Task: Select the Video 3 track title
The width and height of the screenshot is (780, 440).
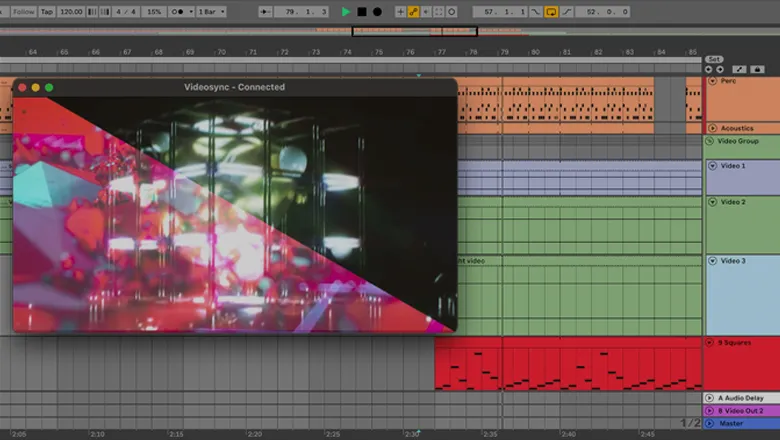Action: (x=733, y=261)
